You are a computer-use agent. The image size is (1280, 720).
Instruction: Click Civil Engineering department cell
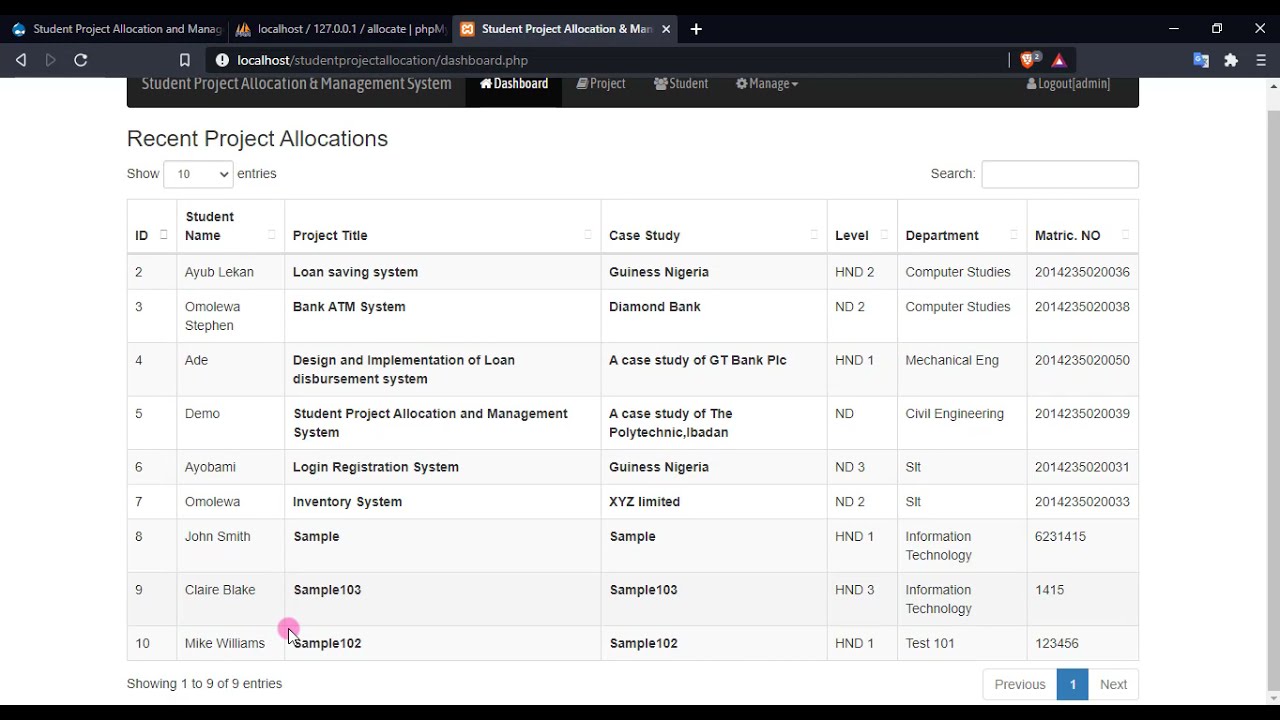954,414
